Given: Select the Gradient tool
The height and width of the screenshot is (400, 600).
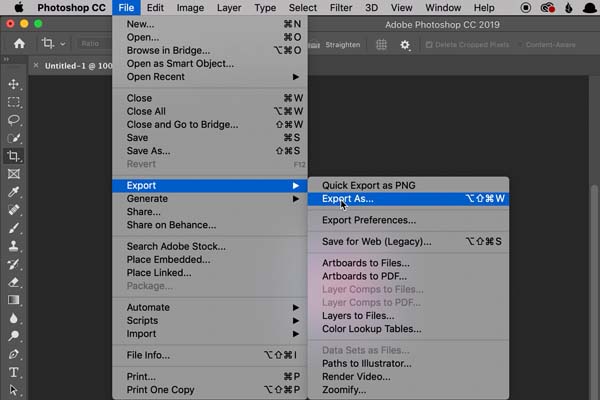Looking at the screenshot, I should pyautogui.click(x=14, y=300).
